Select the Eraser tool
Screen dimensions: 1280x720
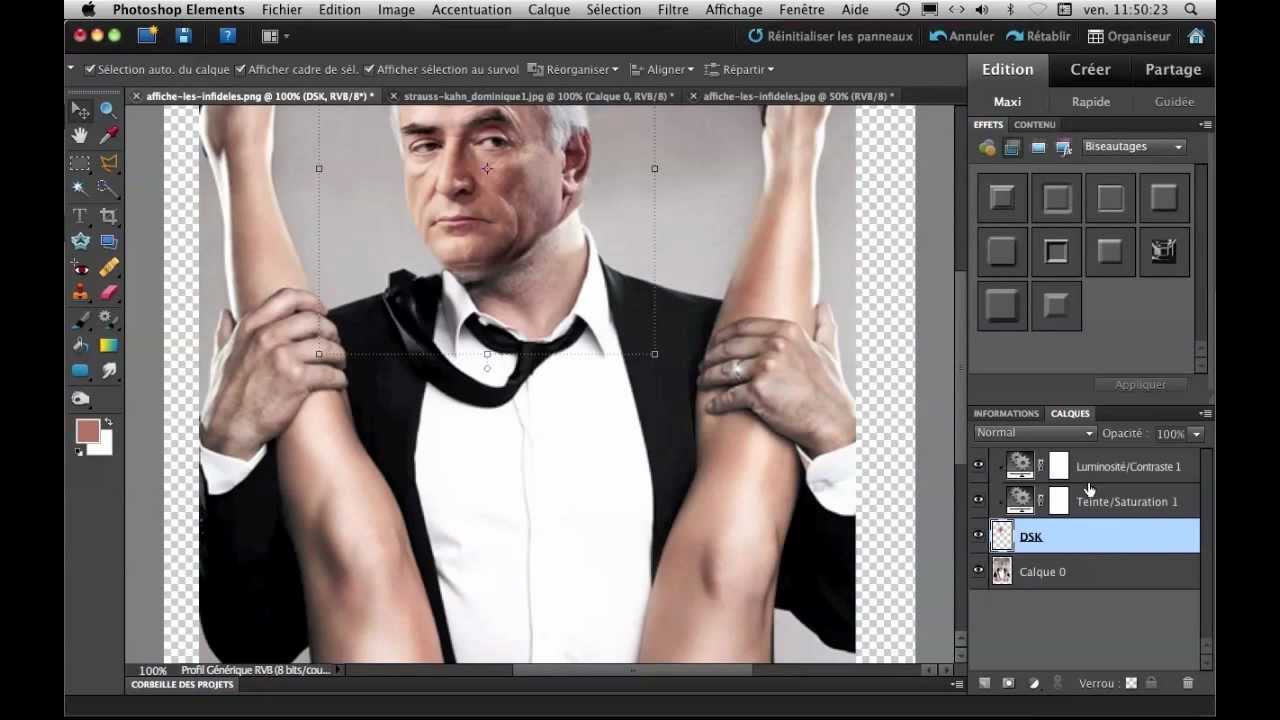[108, 293]
